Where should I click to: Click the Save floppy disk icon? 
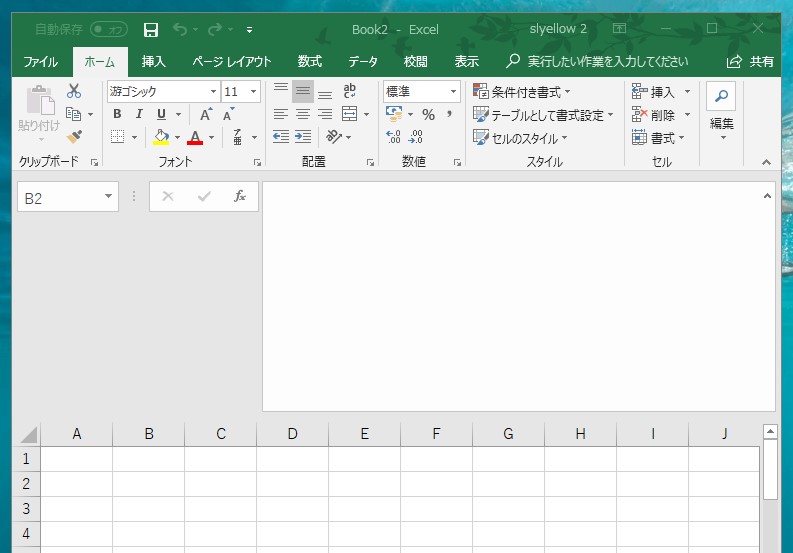(151, 30)
